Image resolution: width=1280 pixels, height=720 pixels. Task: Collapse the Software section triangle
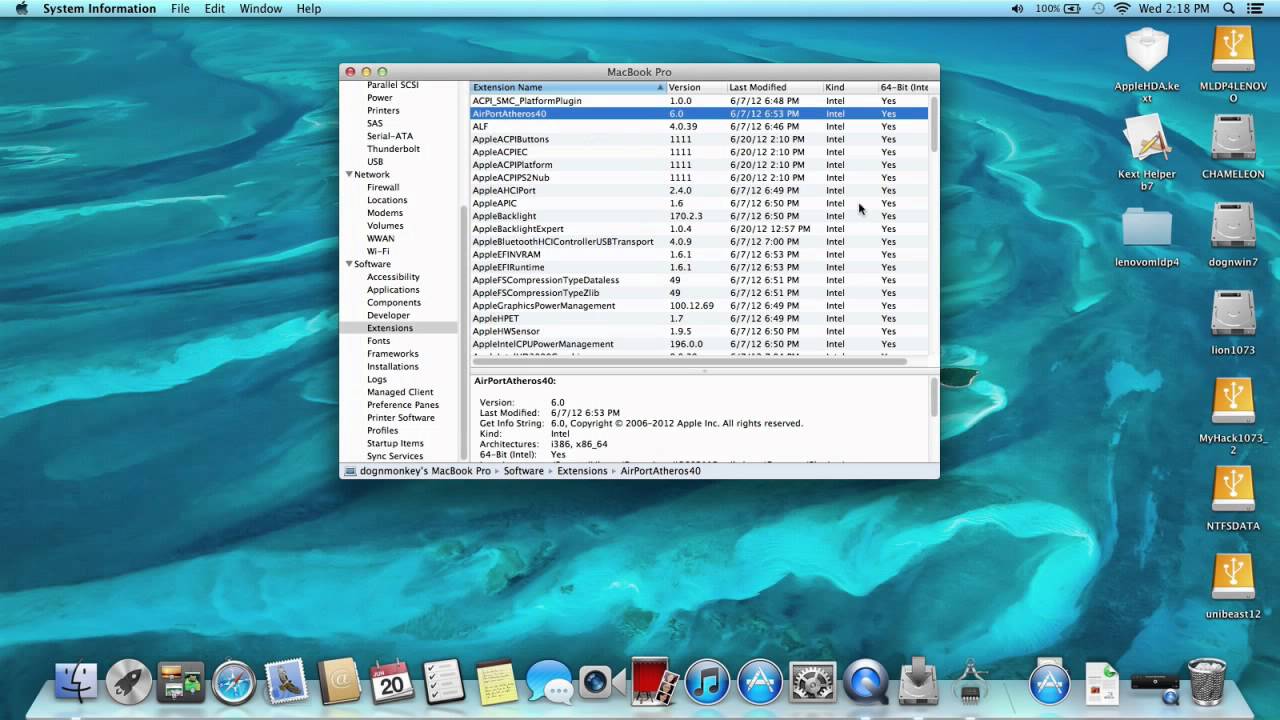coord(349,264)
